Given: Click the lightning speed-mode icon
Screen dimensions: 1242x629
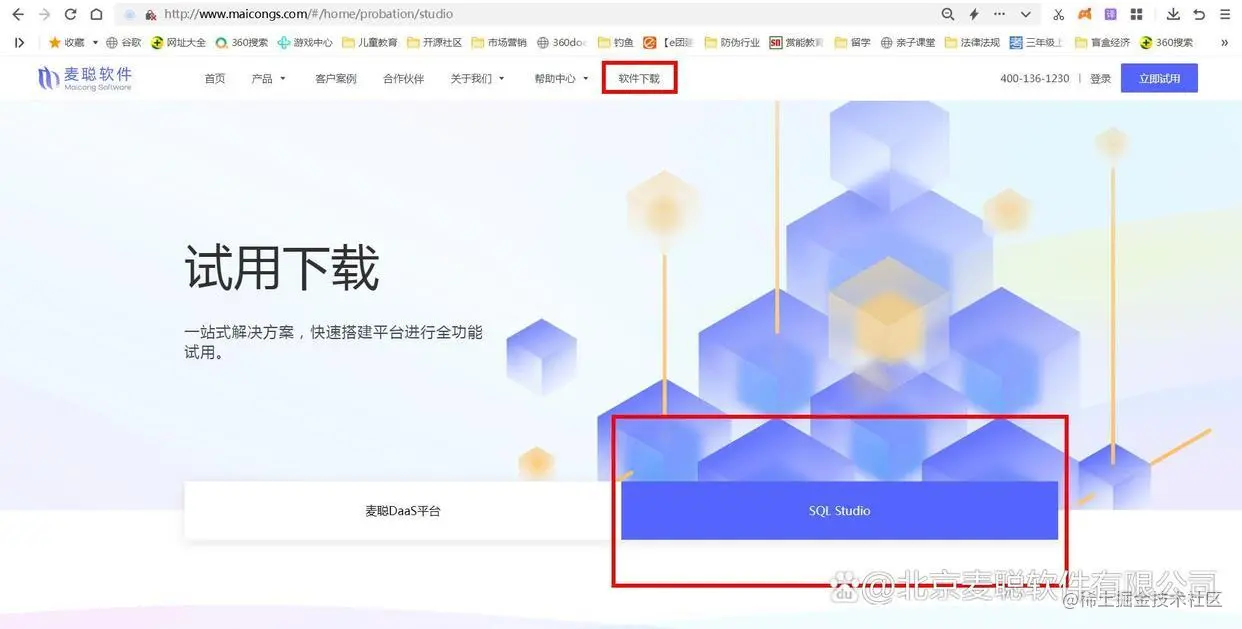Looking at the screenshot, I should tap(974, 14).
